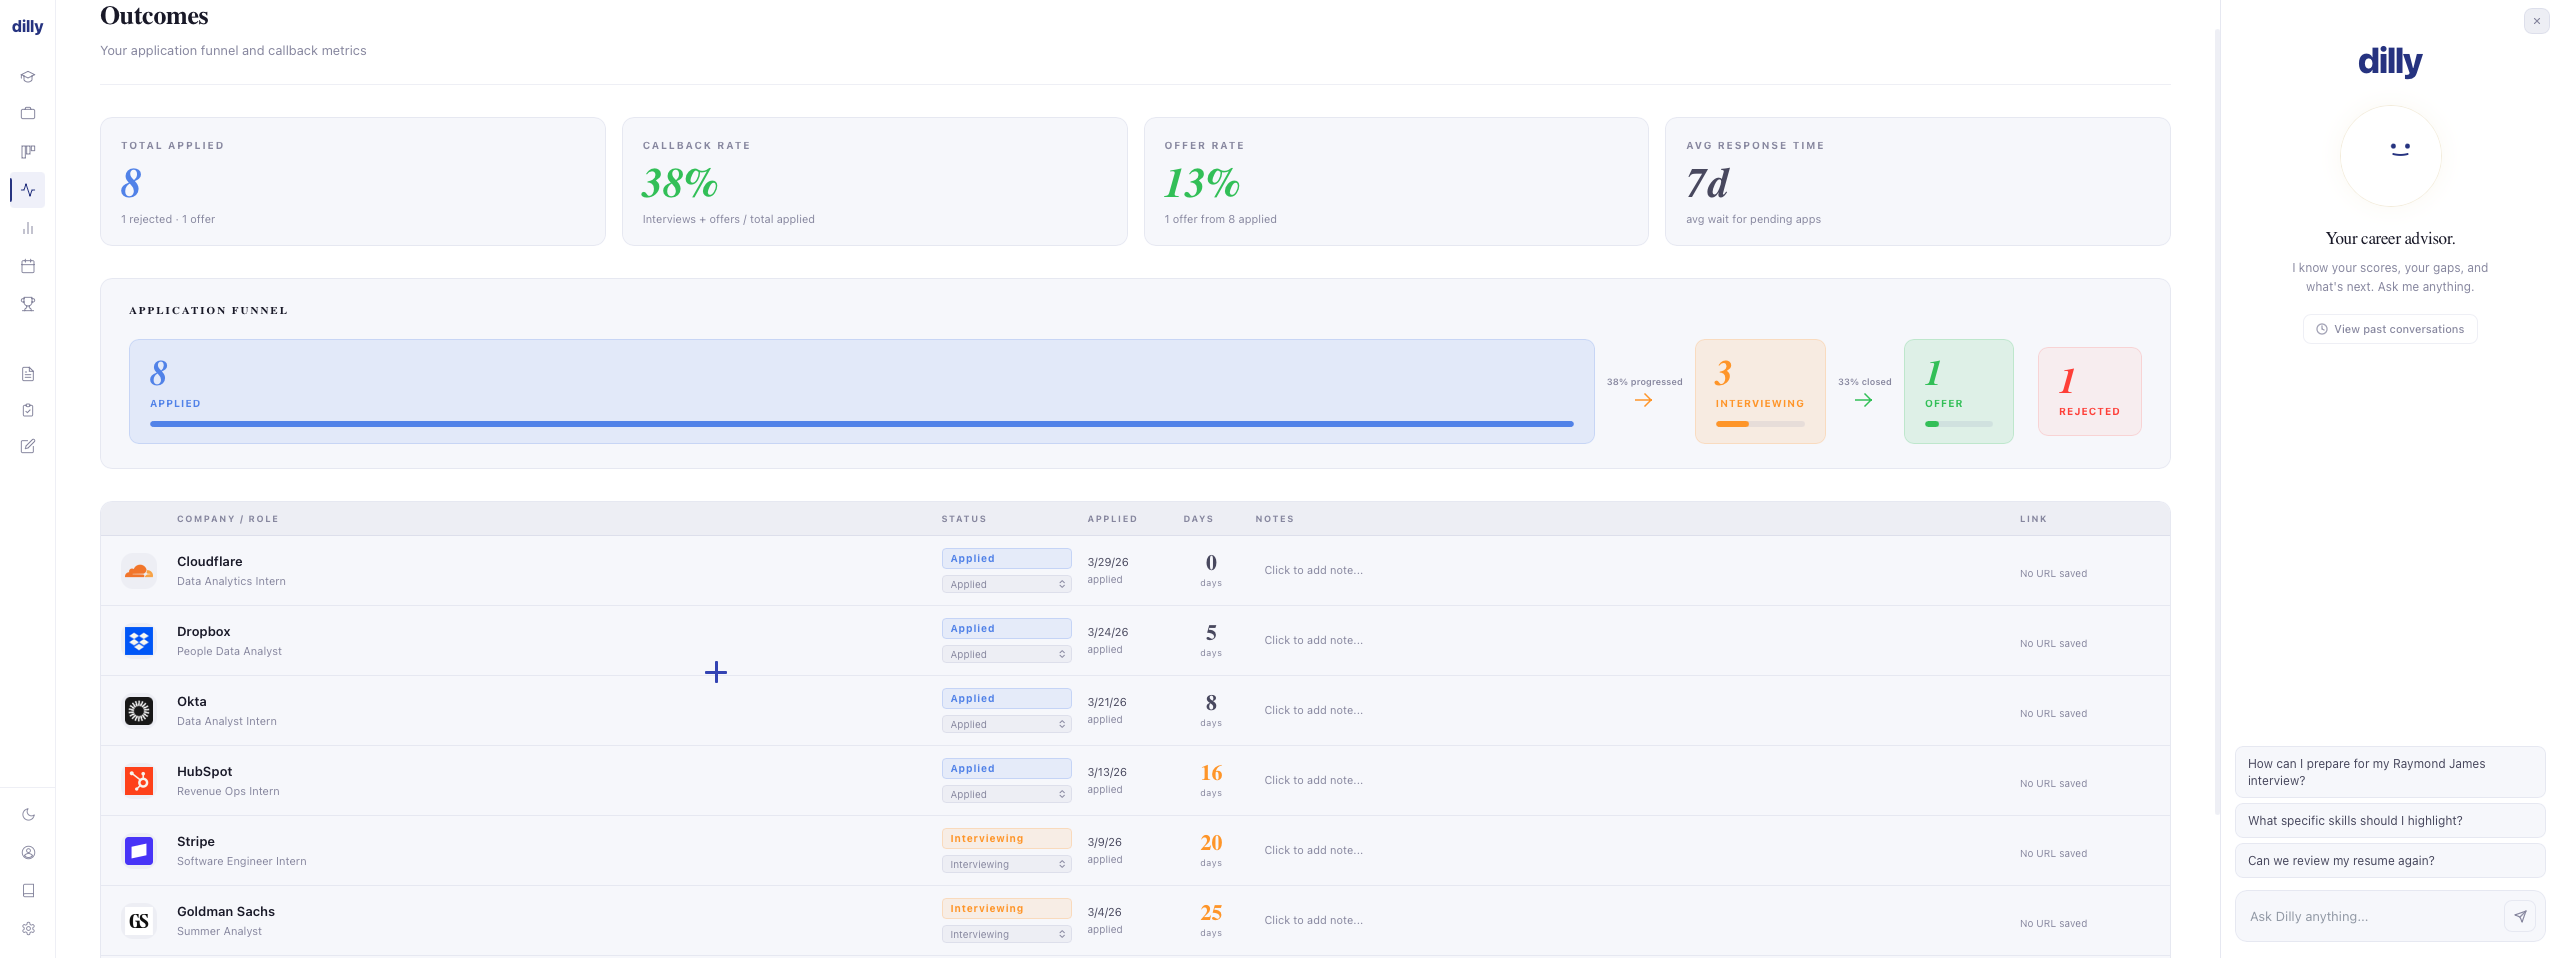The height and width of the screenshot is (958, 2560).
Task: View the bar chart analytics page
Action: (28, 228)
